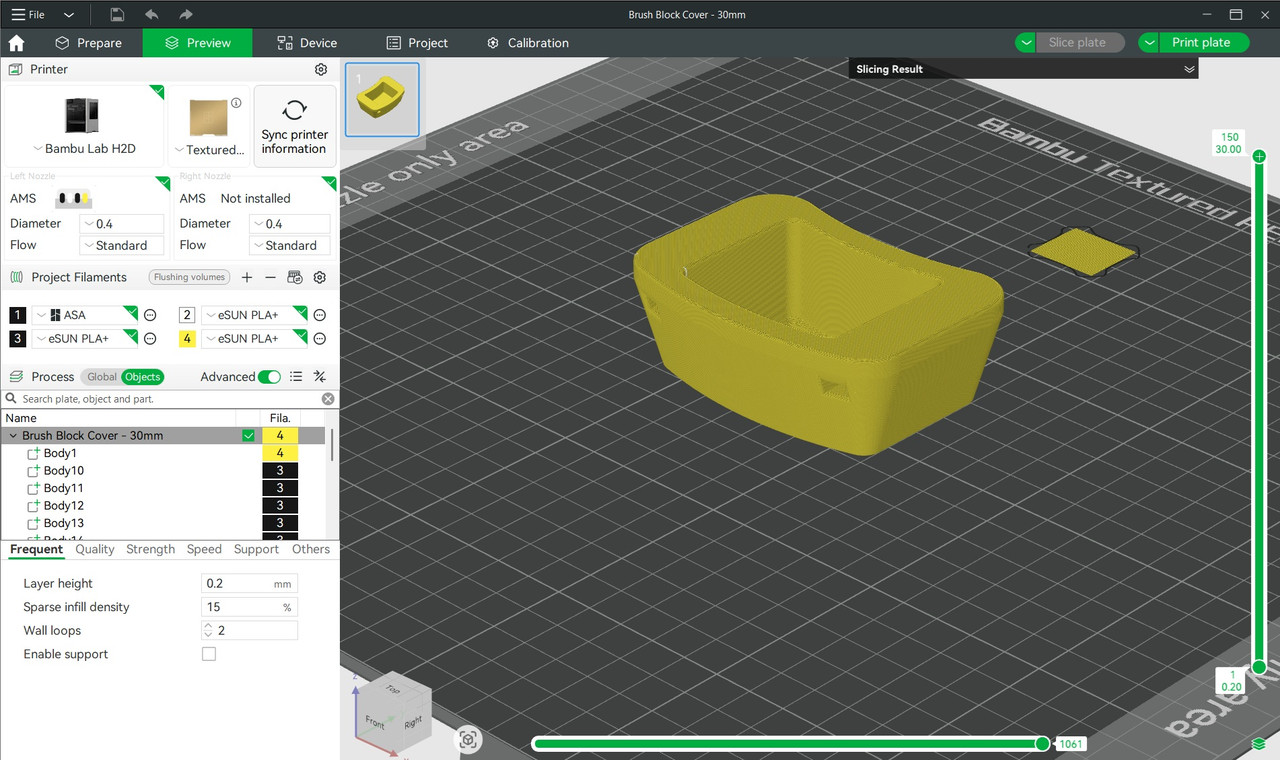Go to the Home screen icon
Screen dimensions: 1280x760
click(16, 43)
